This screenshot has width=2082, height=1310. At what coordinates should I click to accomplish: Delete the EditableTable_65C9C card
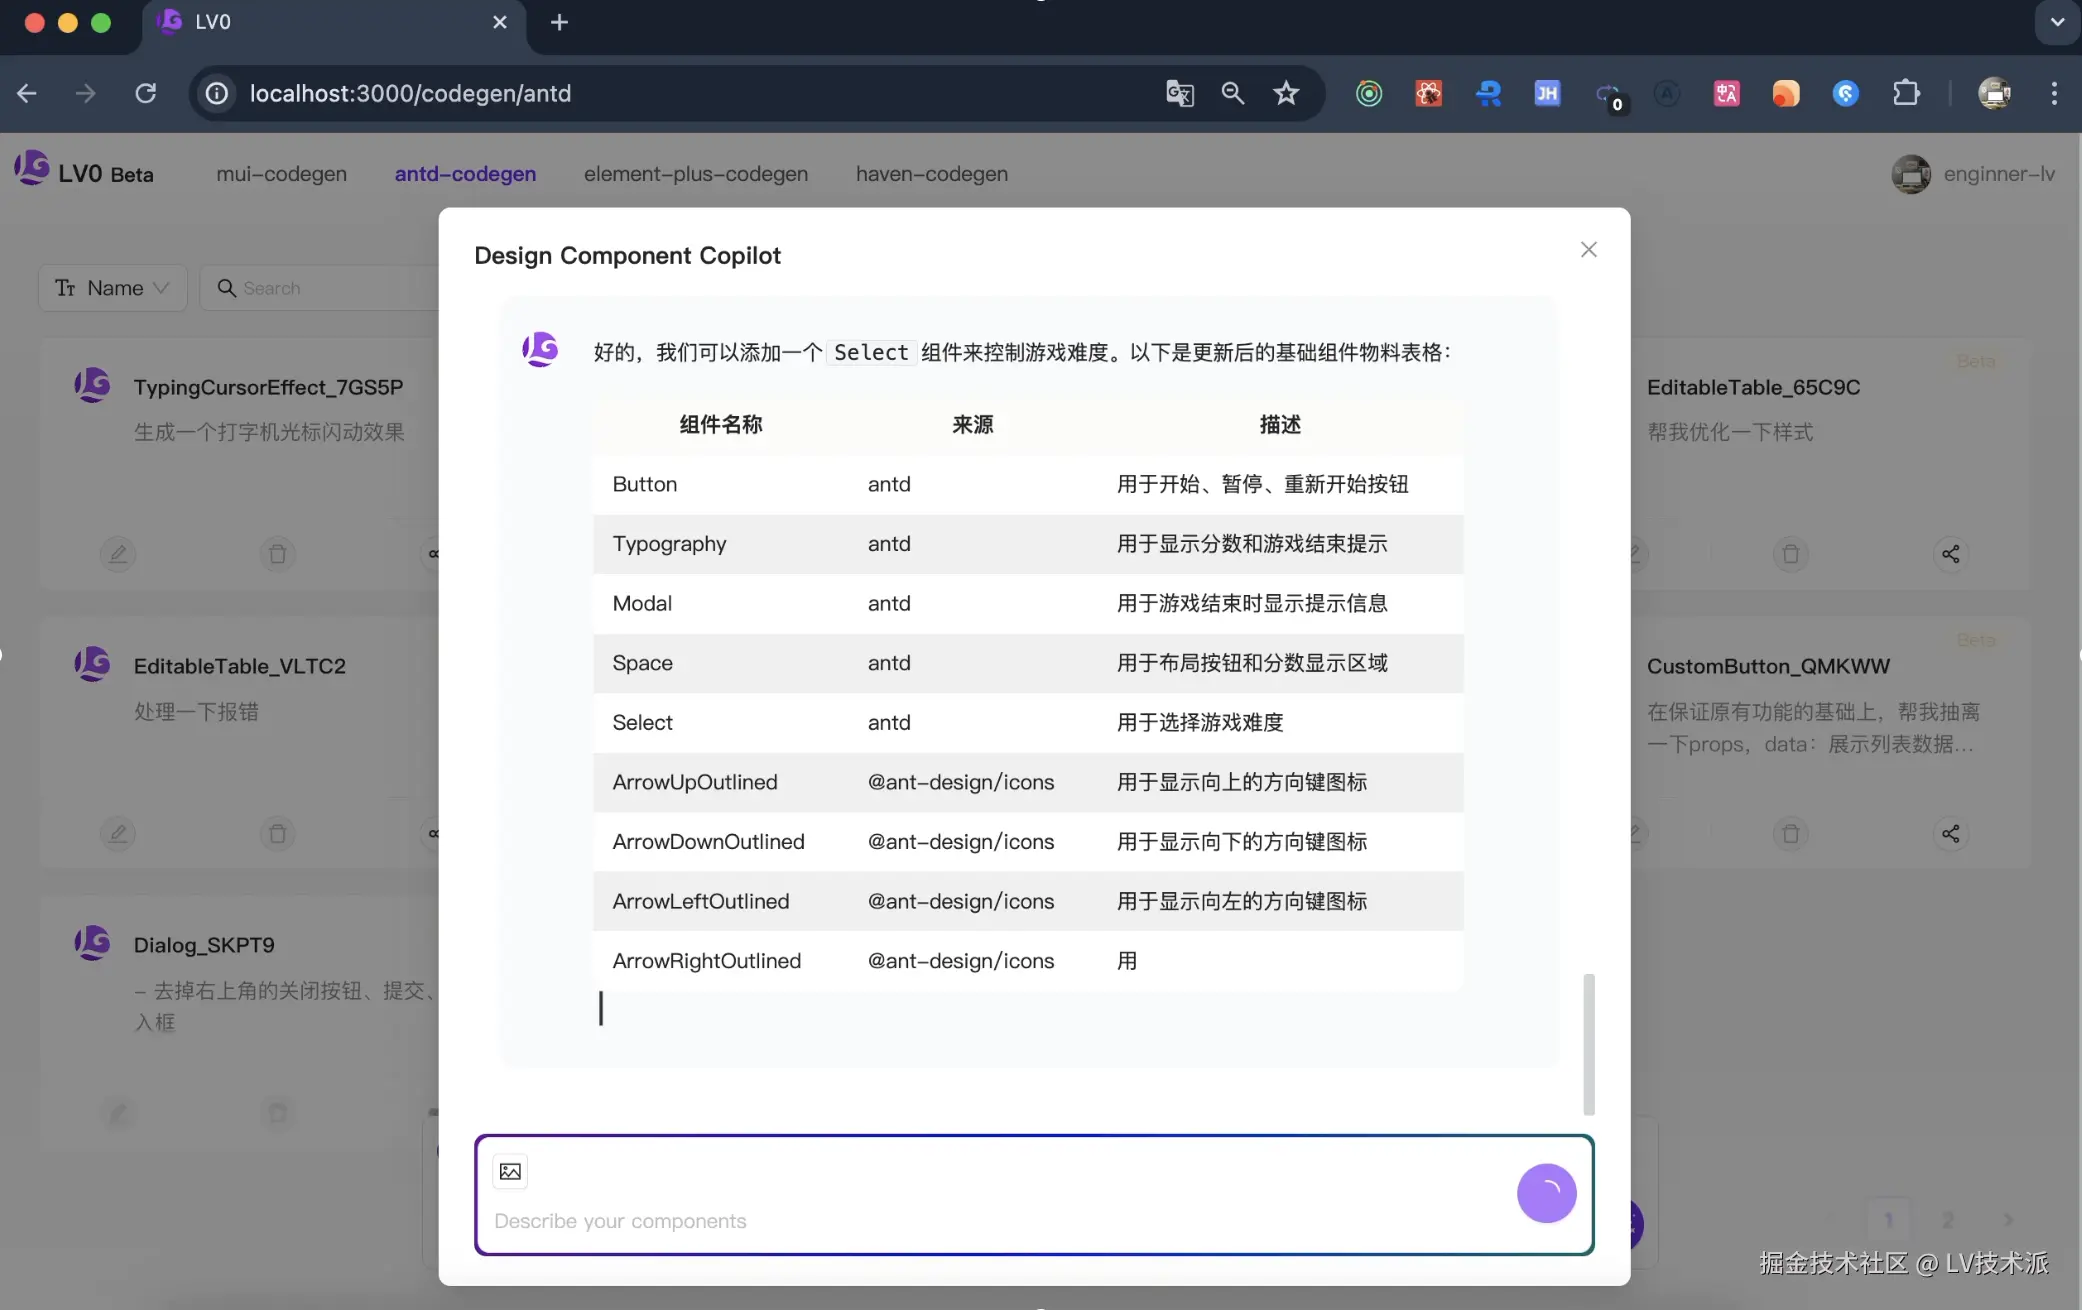coord(1791,554)
